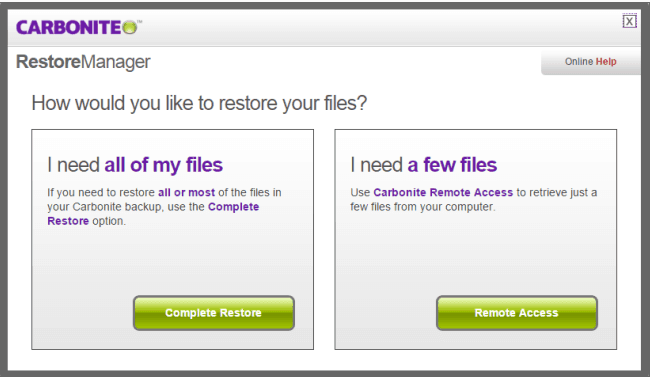The image size is (650, 377).
Task: Select the 'I need a few files' heading
Action: [423, 165]
